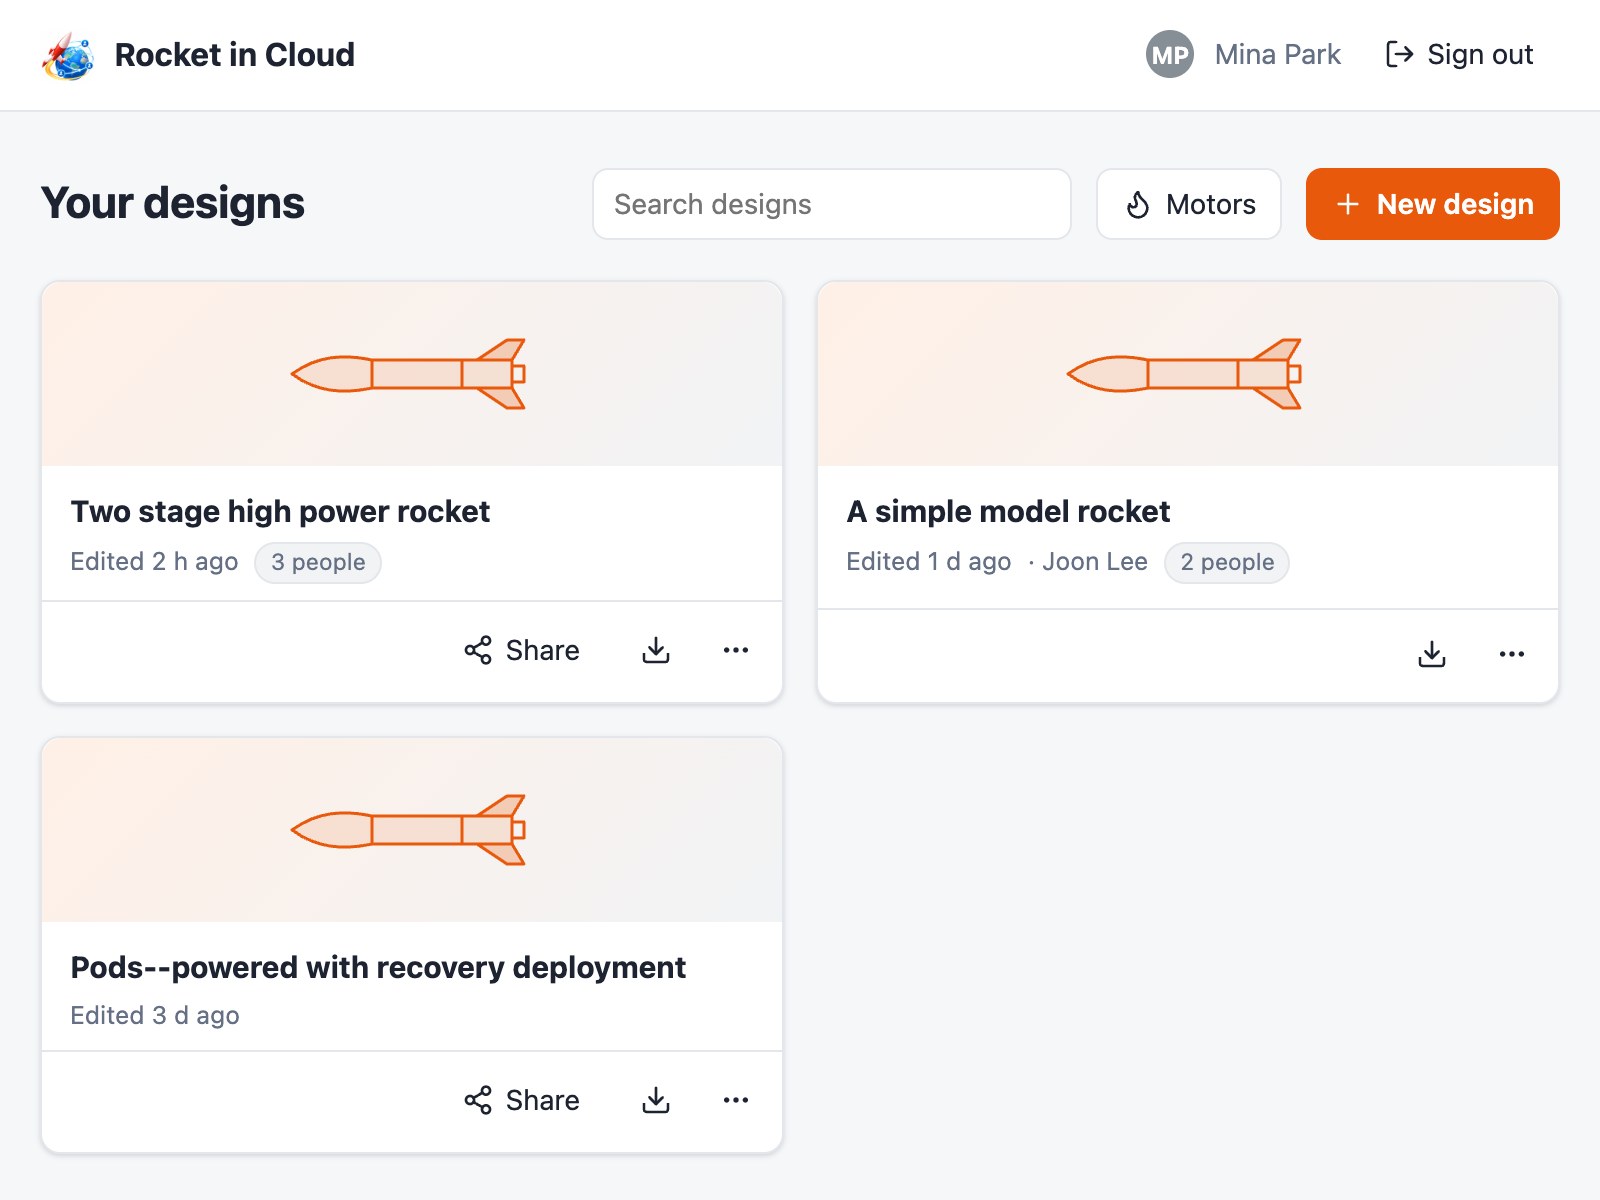The image size is (1600, 1200).
Task: Focus the Search designs field
Action: click(x=832, y=204)
